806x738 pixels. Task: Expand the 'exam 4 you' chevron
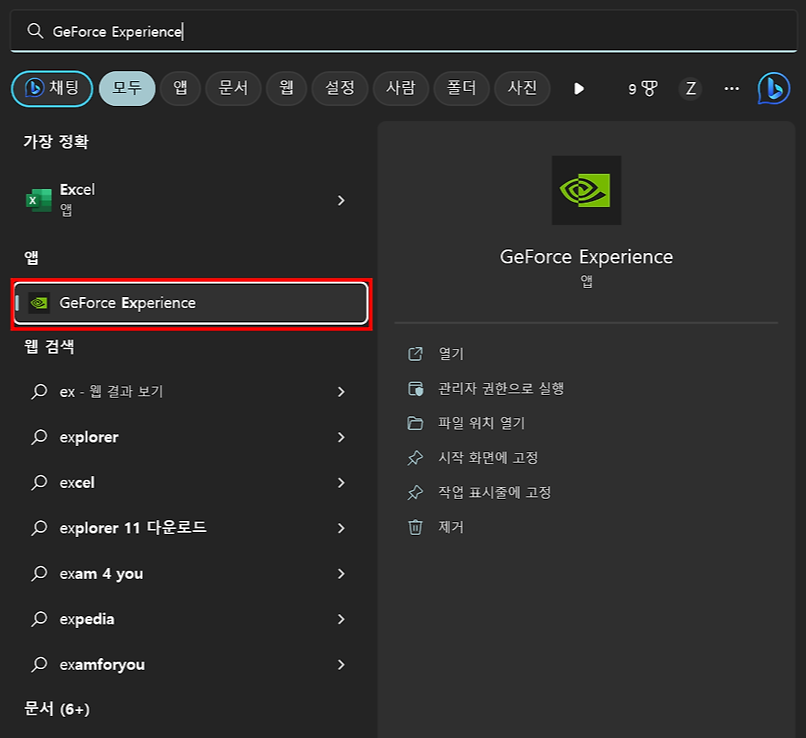pyautogui.click(x=341, y=574)
